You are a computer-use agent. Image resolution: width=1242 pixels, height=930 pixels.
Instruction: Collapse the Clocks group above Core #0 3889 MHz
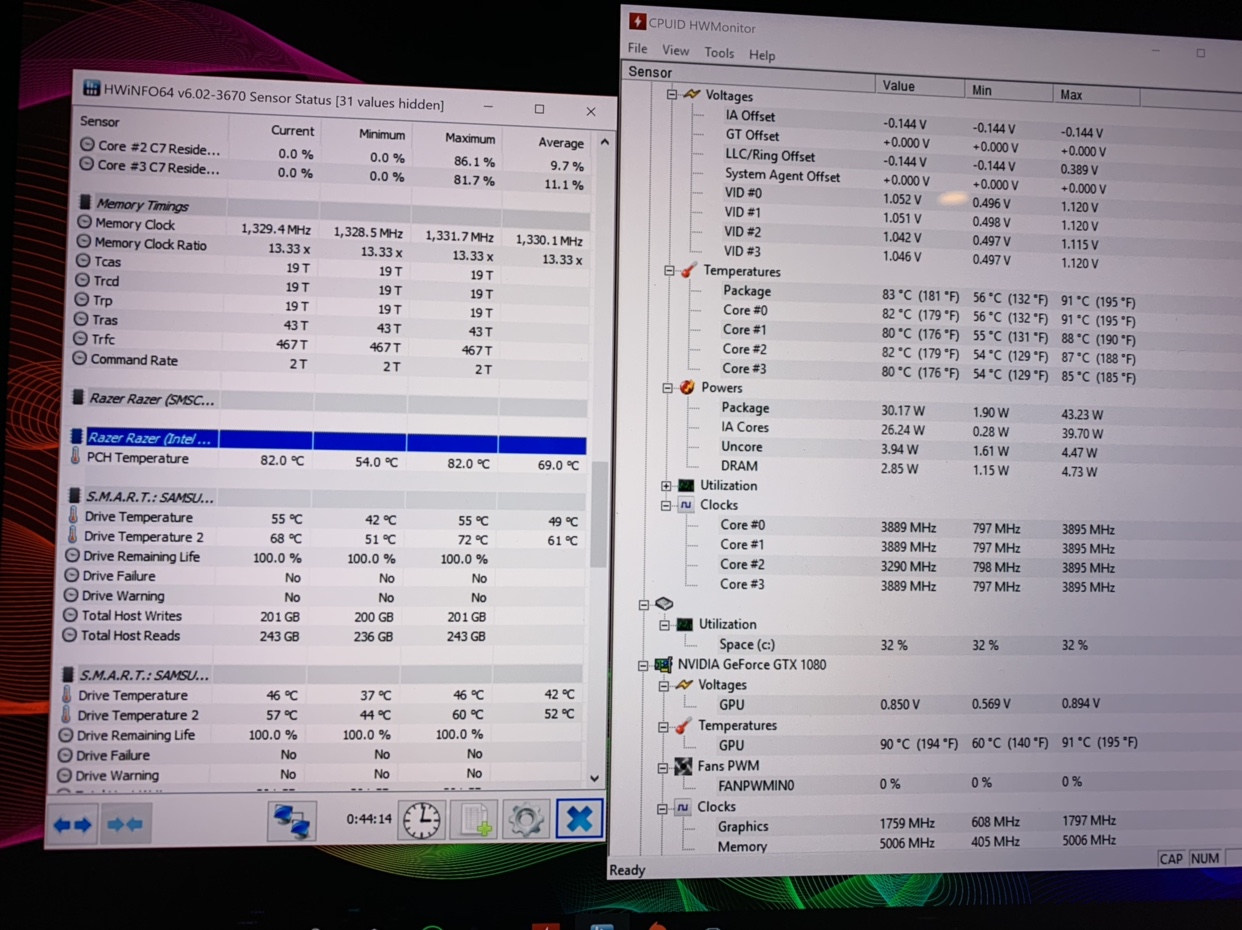[x=666, y=506]
